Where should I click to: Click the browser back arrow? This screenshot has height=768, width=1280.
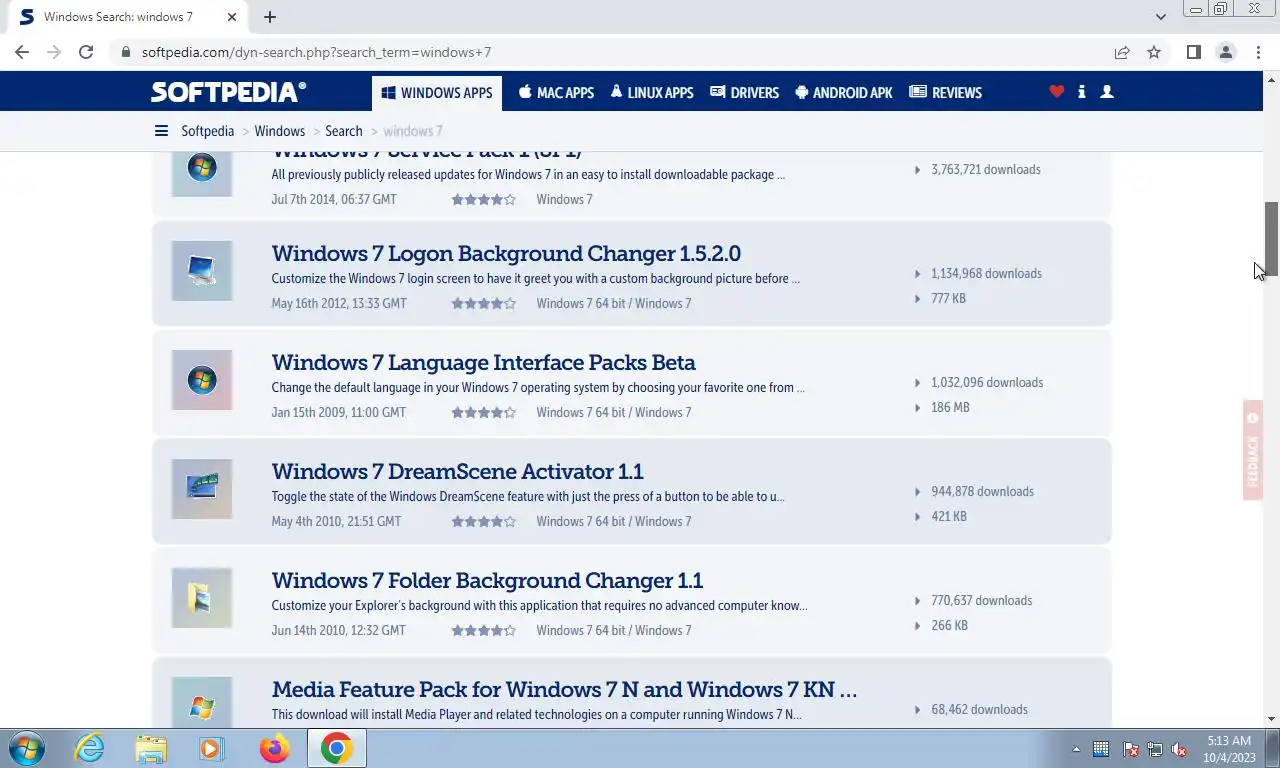pos(22,52)
